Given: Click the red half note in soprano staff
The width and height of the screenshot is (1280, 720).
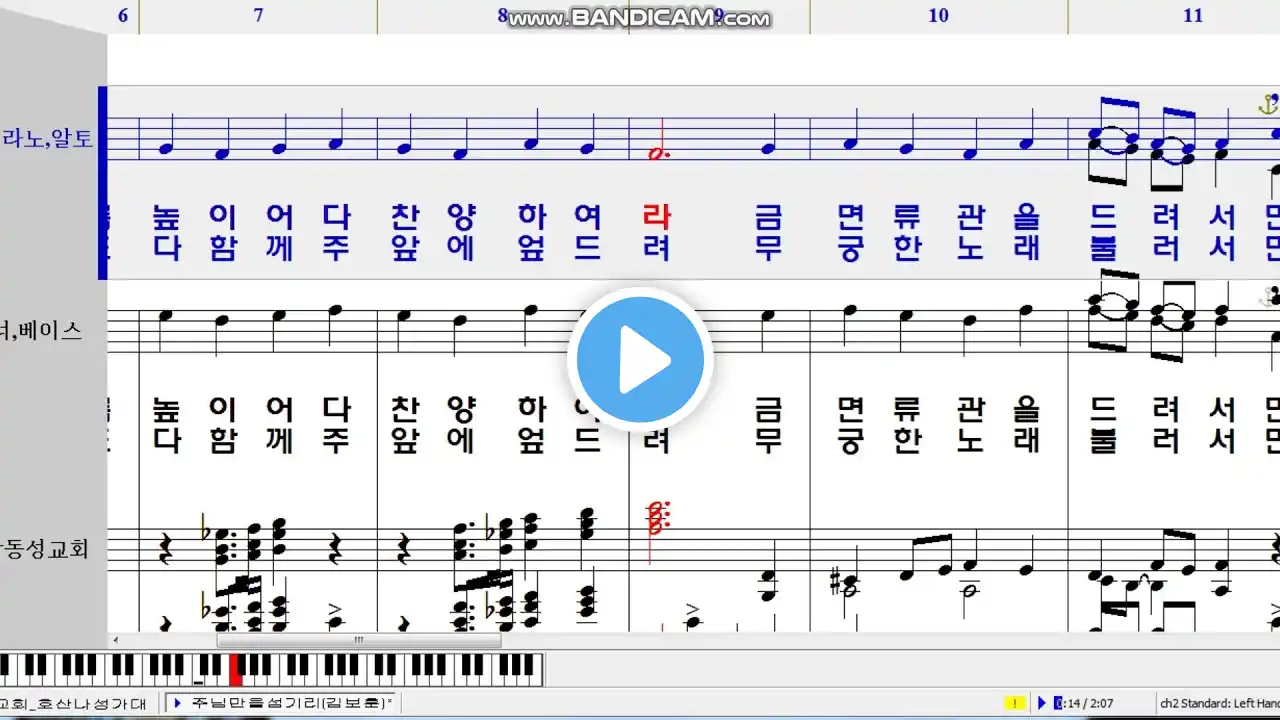Looking at the screenshot, I should pyautogui.click(x=657, y=140).
